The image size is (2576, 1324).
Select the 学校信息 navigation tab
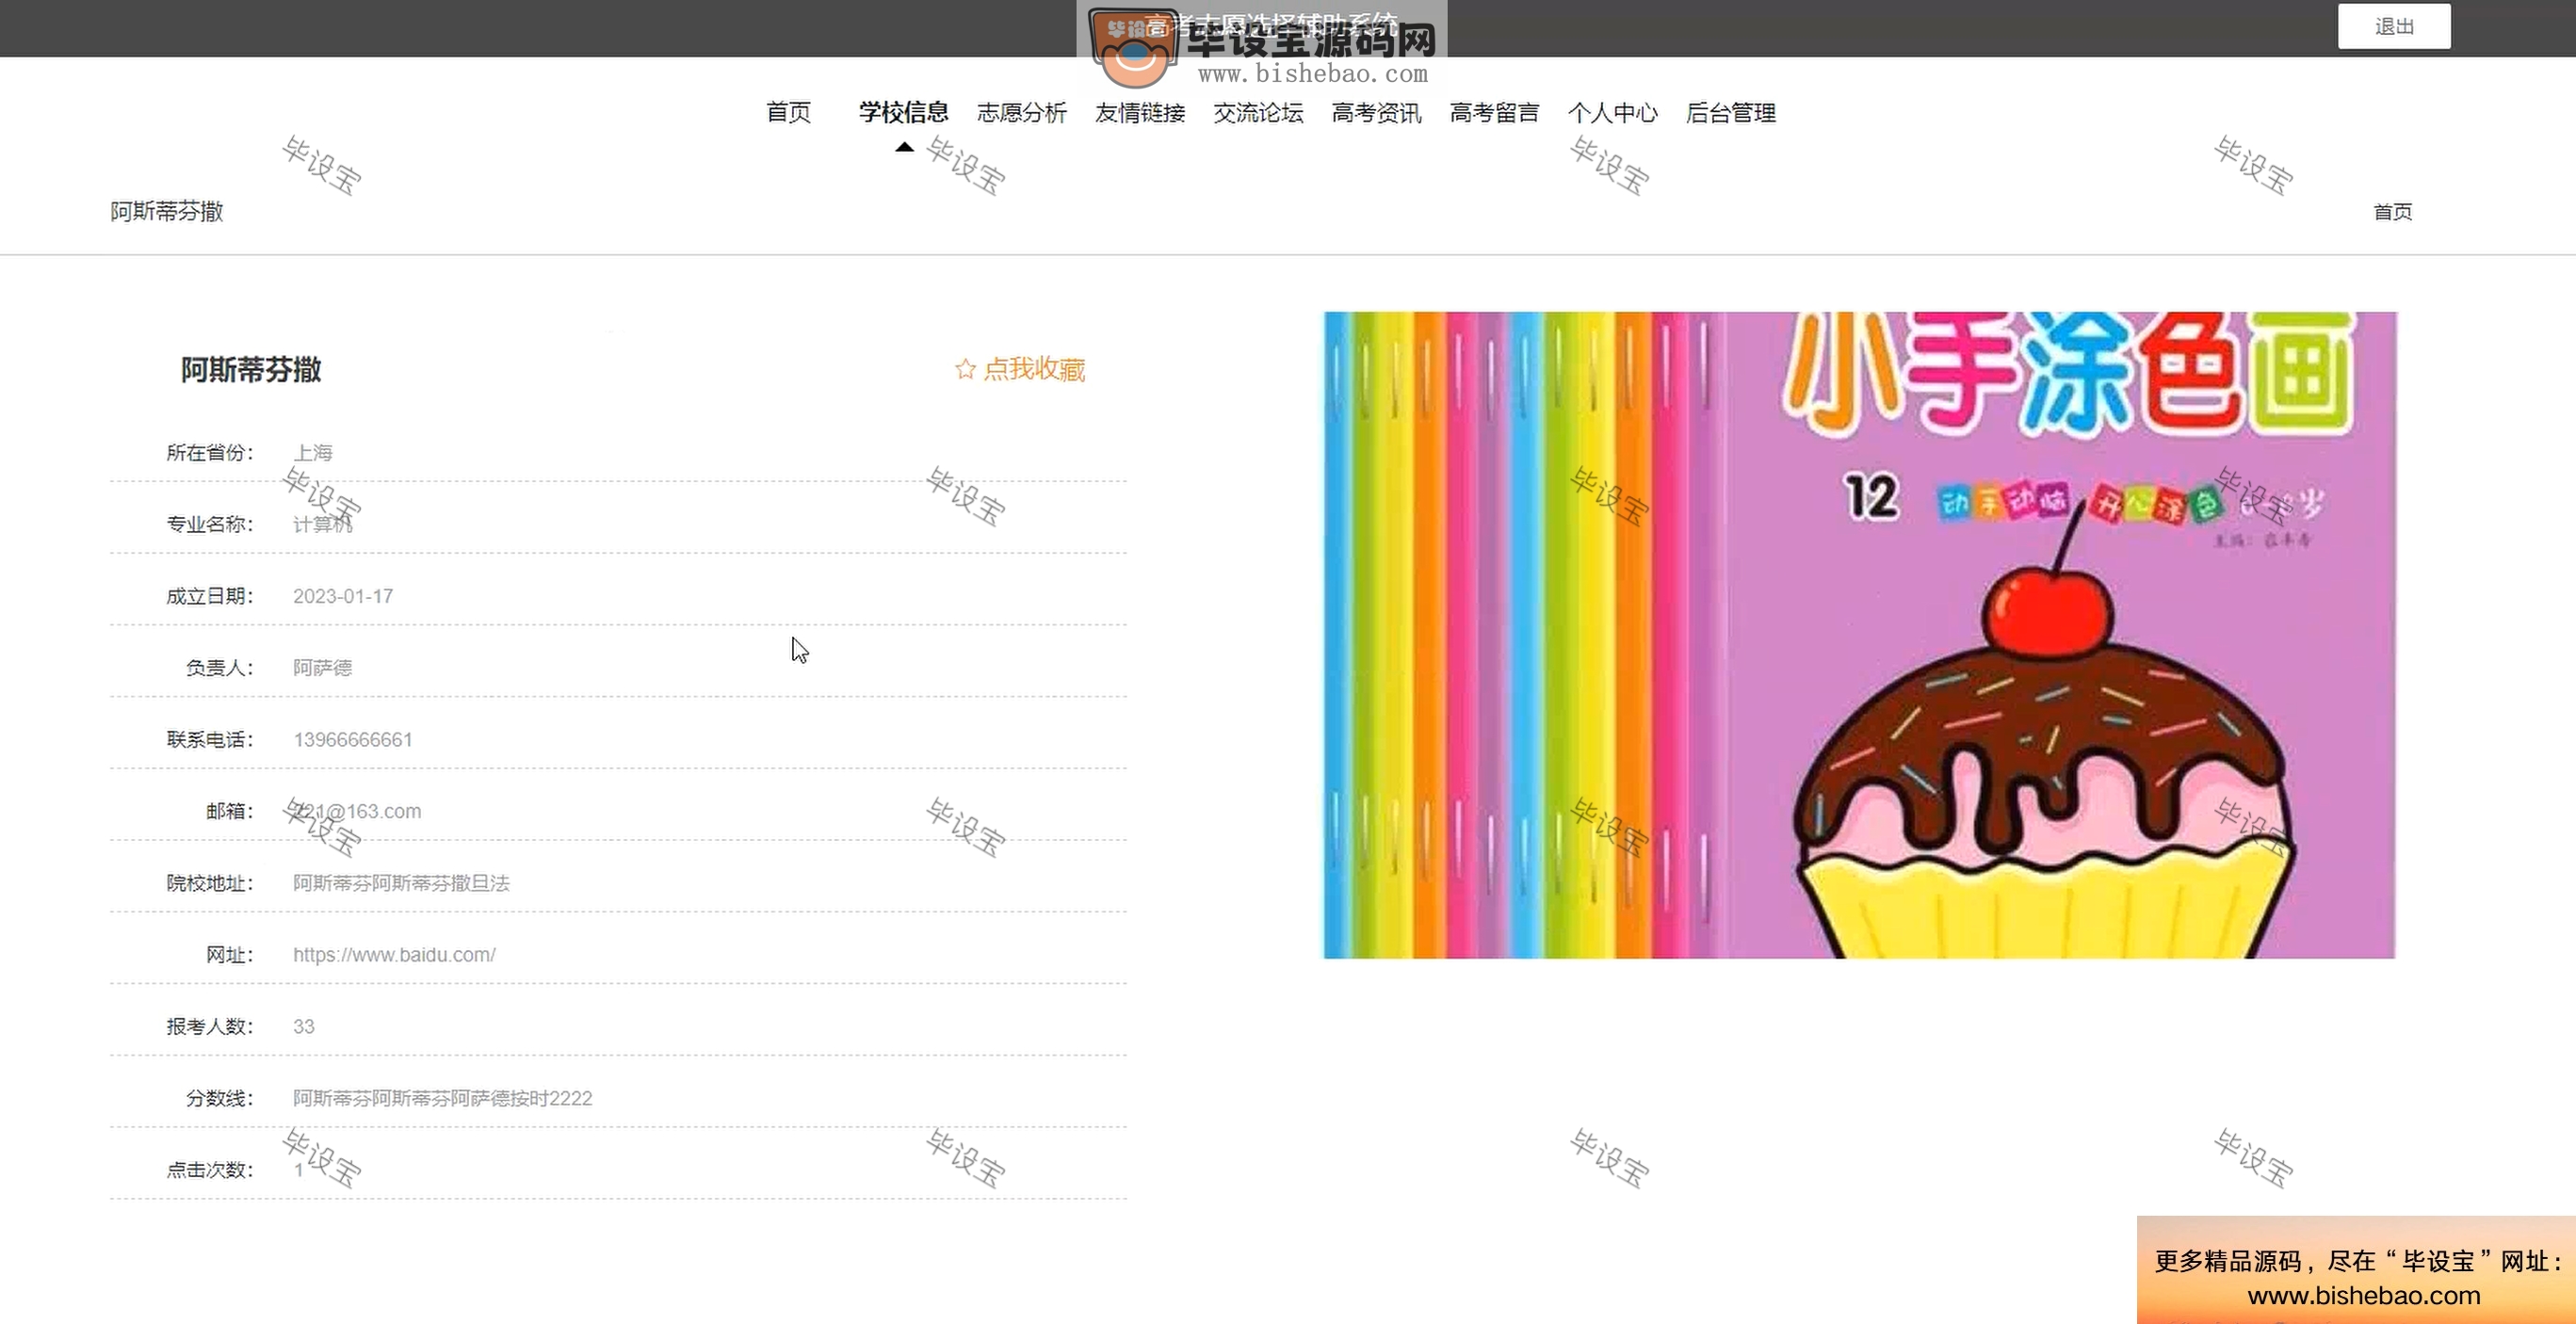(x=904, y=113)
